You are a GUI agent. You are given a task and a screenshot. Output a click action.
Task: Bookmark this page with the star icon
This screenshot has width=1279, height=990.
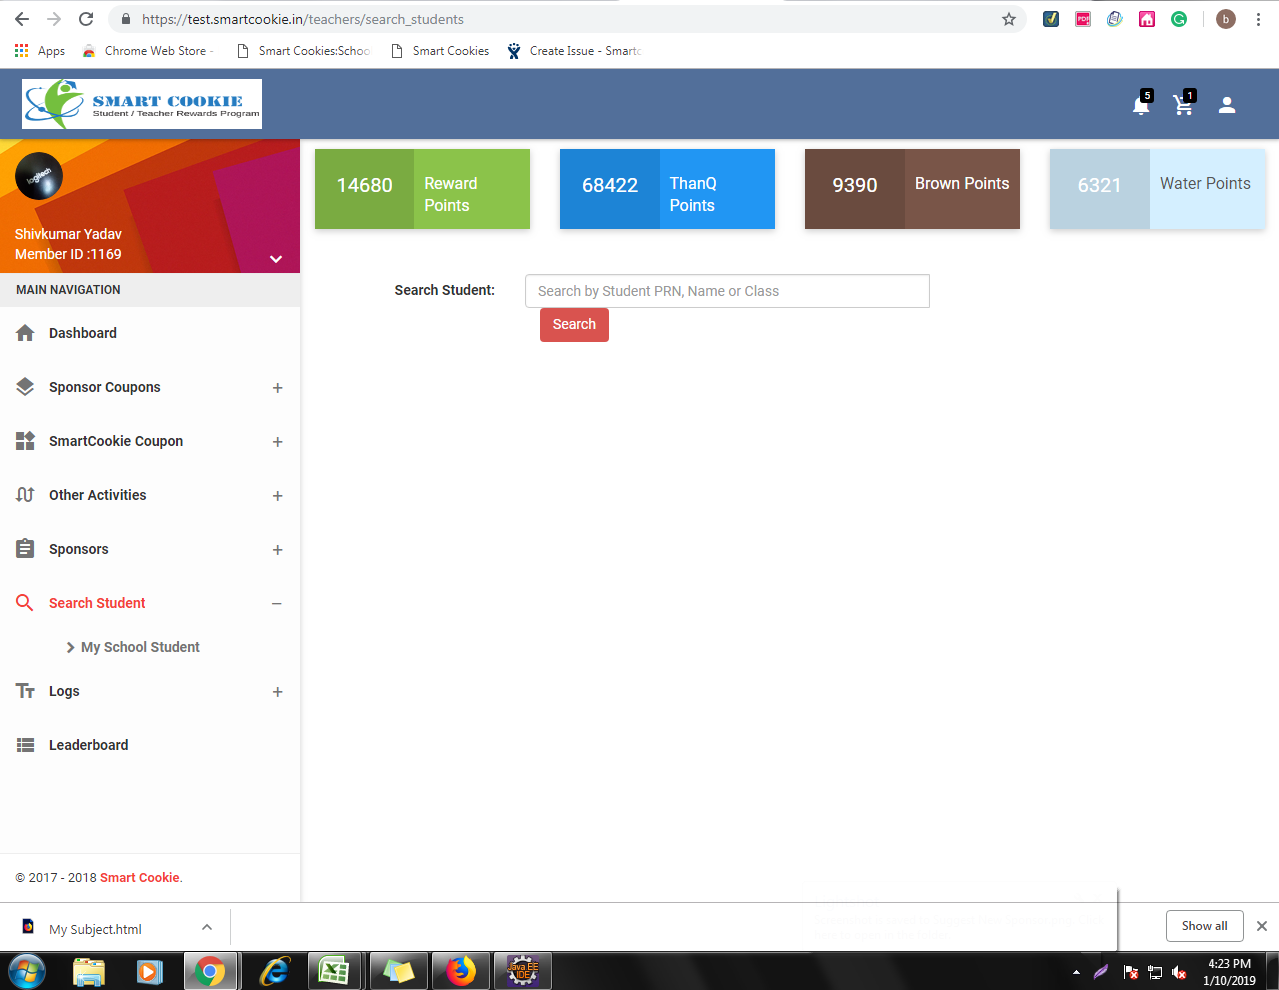pyautogui.click(x=1008, y=19)
